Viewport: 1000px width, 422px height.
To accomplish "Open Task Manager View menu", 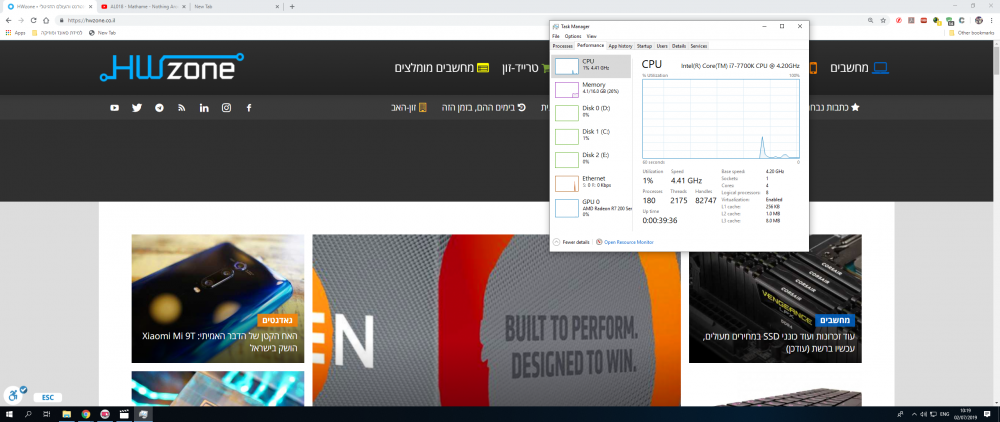I will (591, 36).
